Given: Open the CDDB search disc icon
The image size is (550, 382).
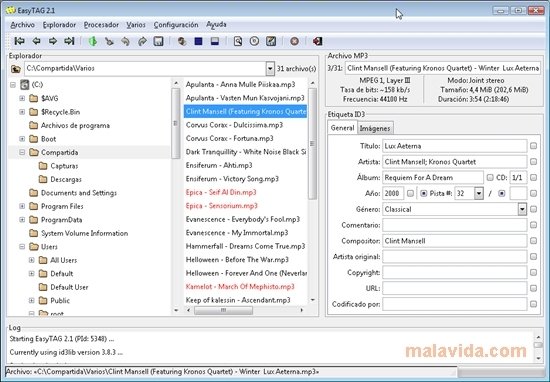Looking at the screenshot, I should point(255,41).
